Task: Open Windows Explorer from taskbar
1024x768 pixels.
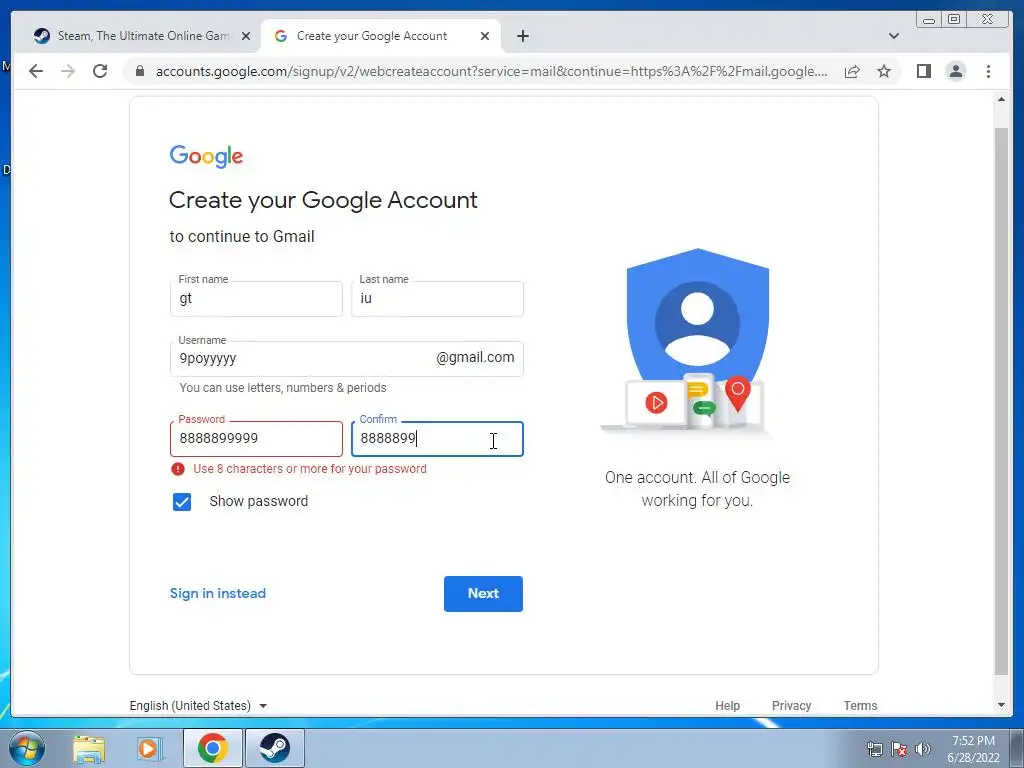Action: (89, 748)
